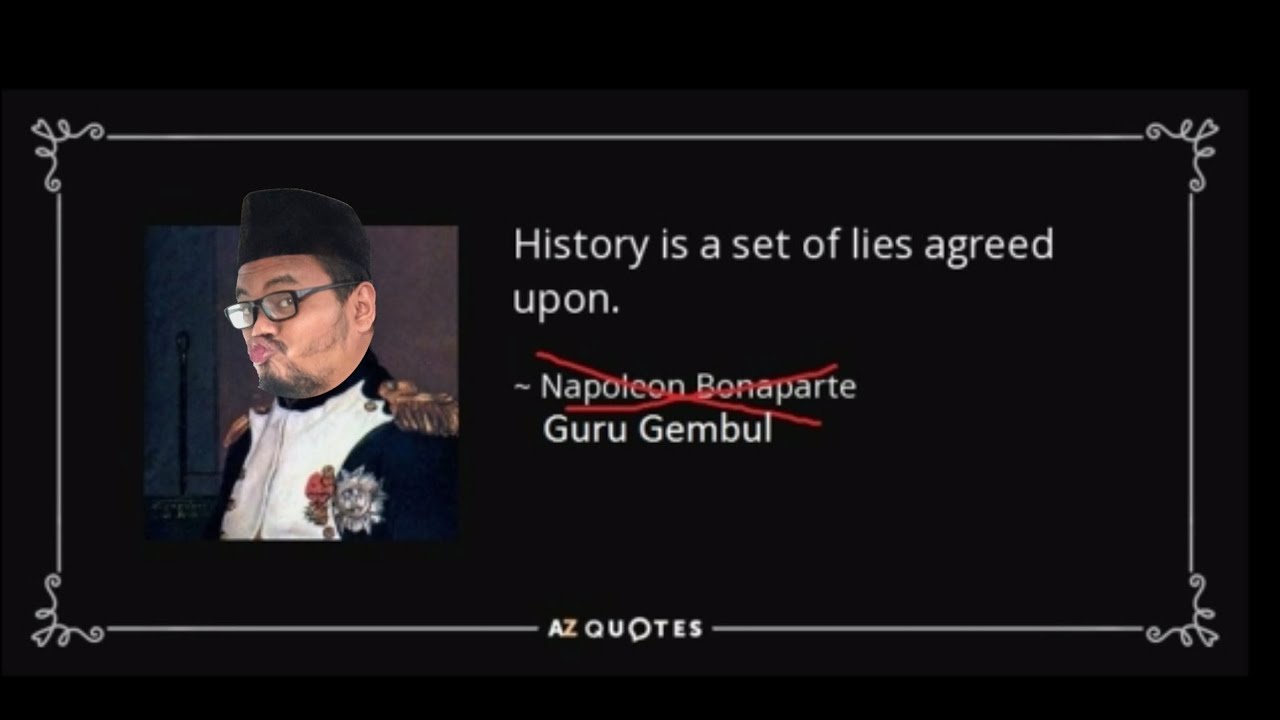
Task: Click the silver star medal on uniform
Action: click(x=359, y=498)
